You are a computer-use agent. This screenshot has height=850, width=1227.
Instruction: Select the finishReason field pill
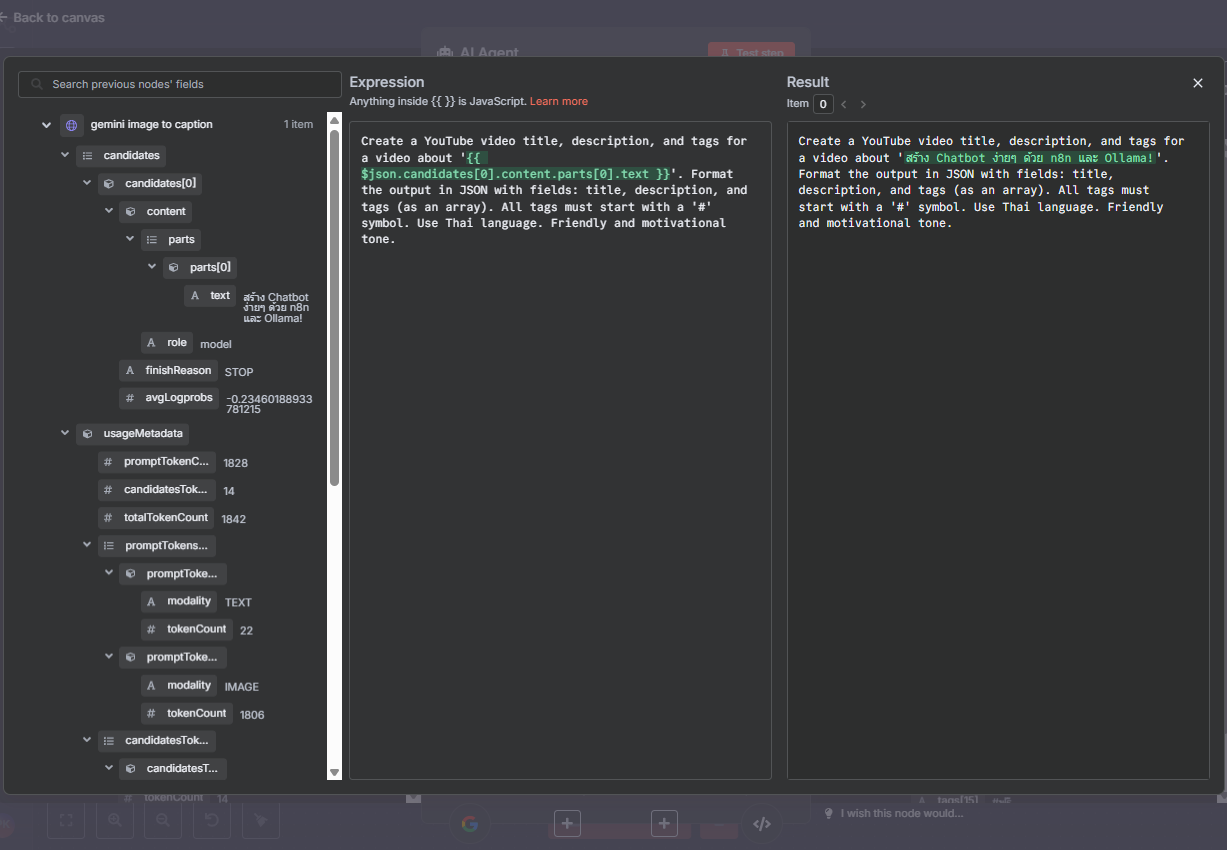pos(168,370)
